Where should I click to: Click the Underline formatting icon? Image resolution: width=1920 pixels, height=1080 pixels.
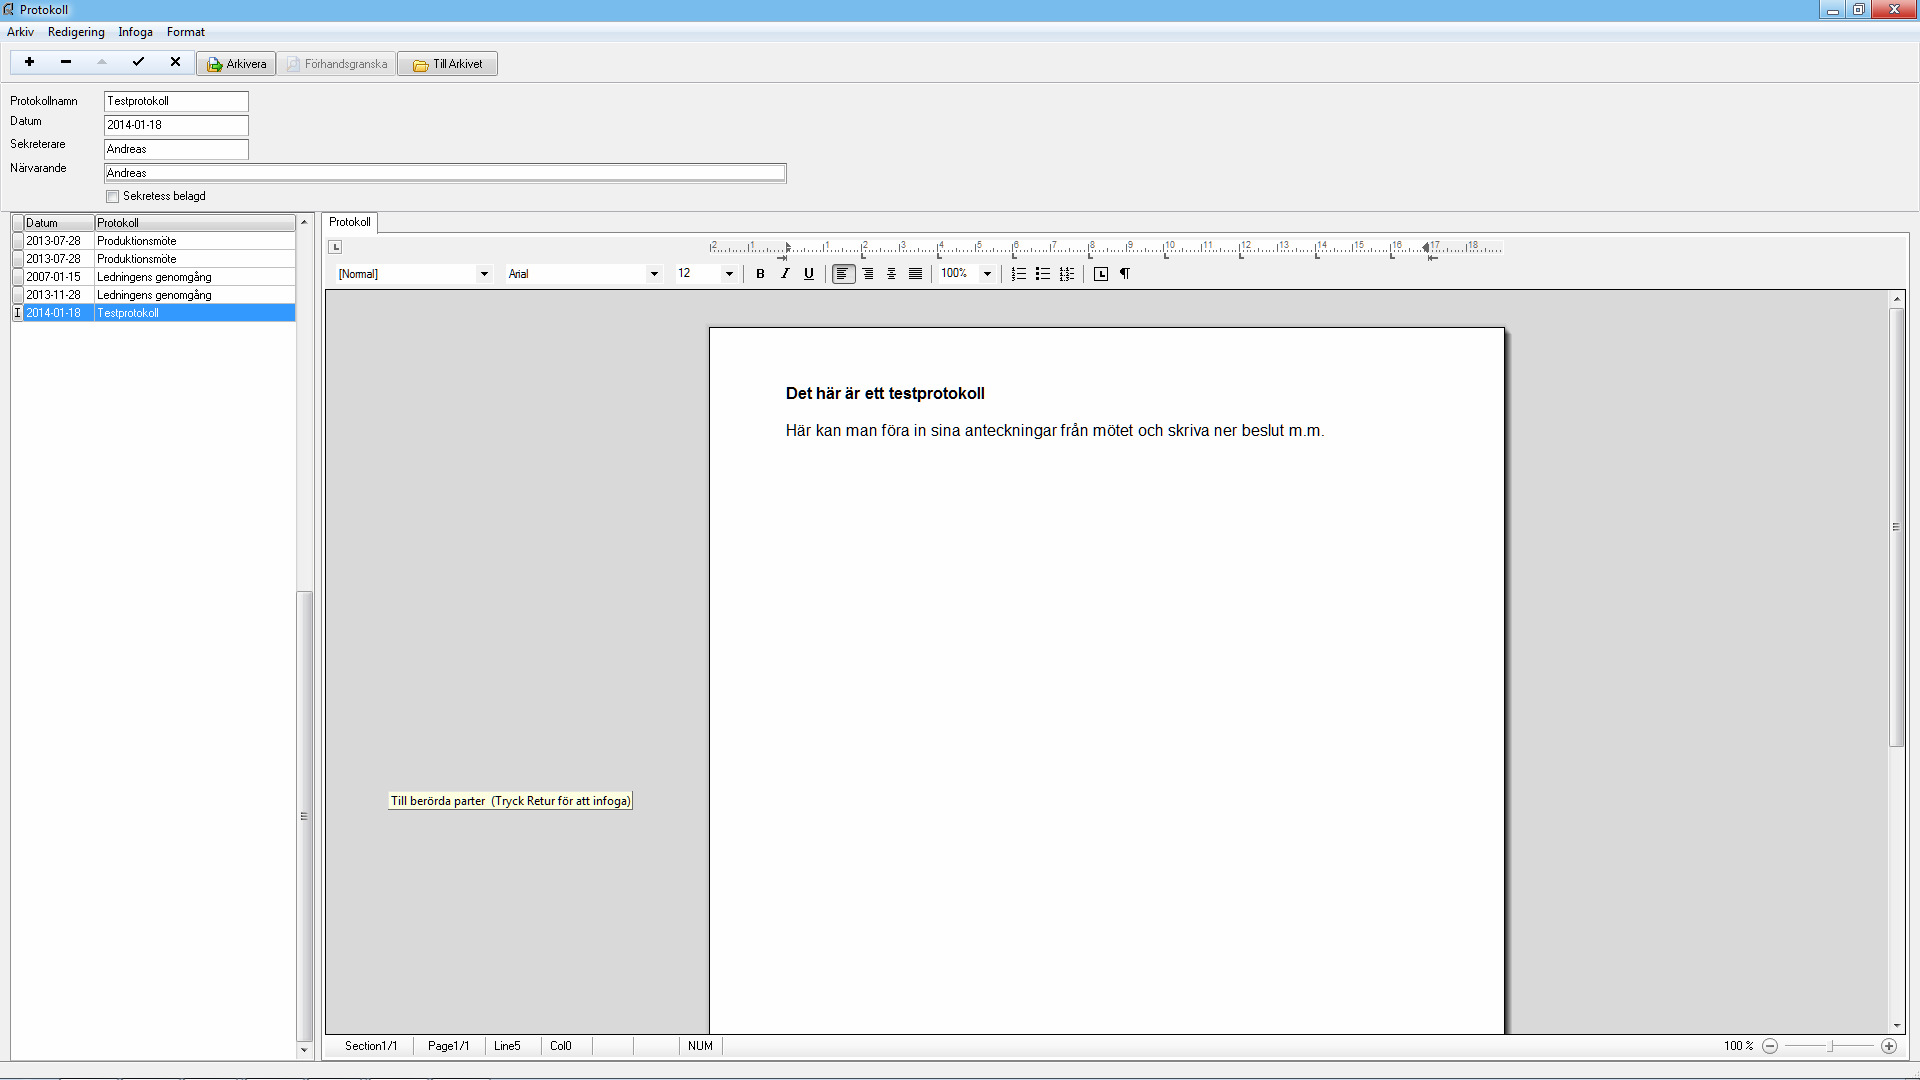807,273
